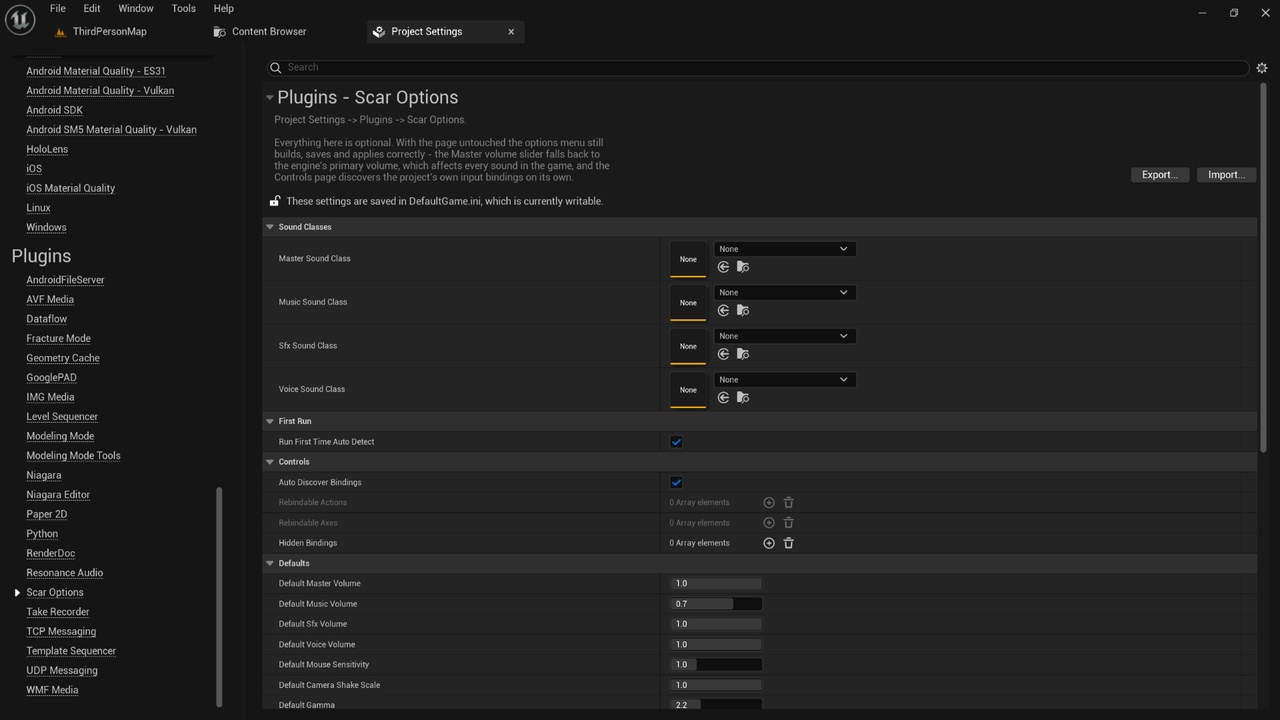Open Sfx Sound Class asset dropdown
This screenshot has height=720, width=1280.
[x=785, y=336]
